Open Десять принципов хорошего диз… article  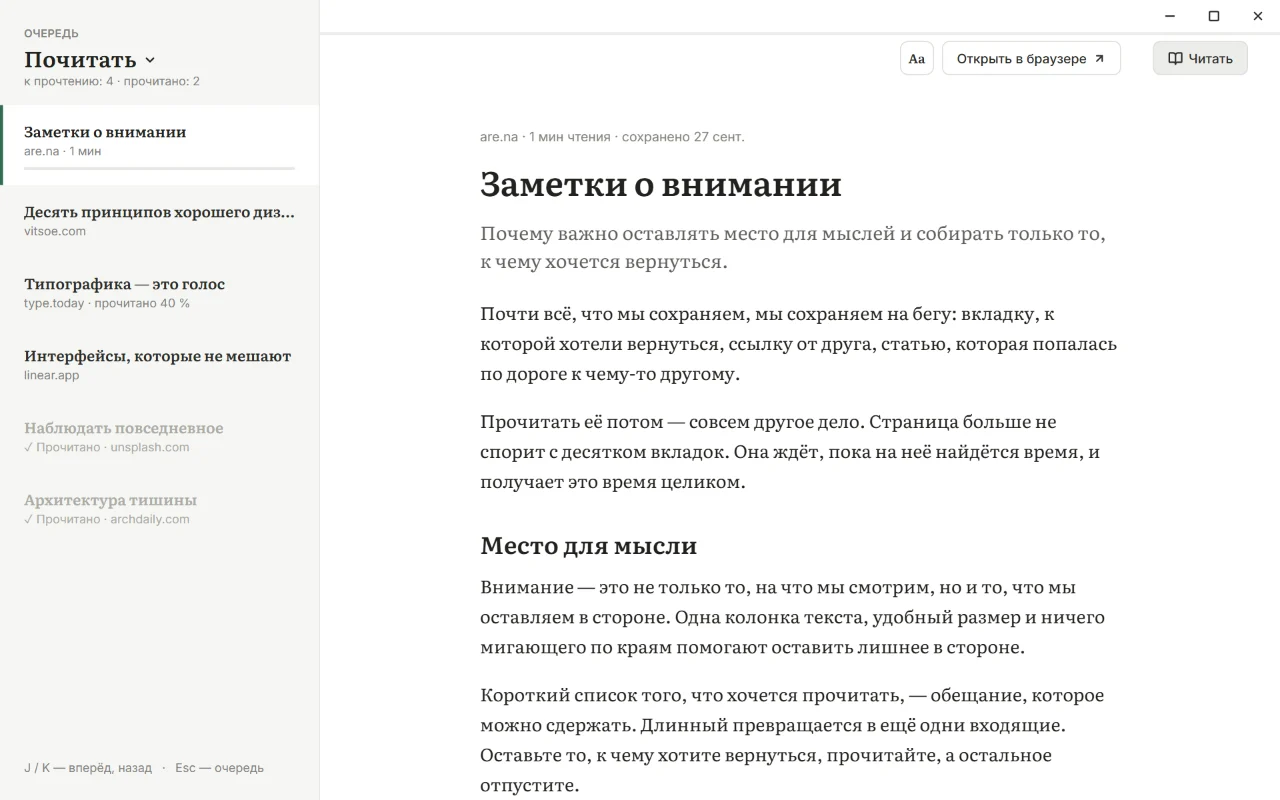[x=160, y=221]
